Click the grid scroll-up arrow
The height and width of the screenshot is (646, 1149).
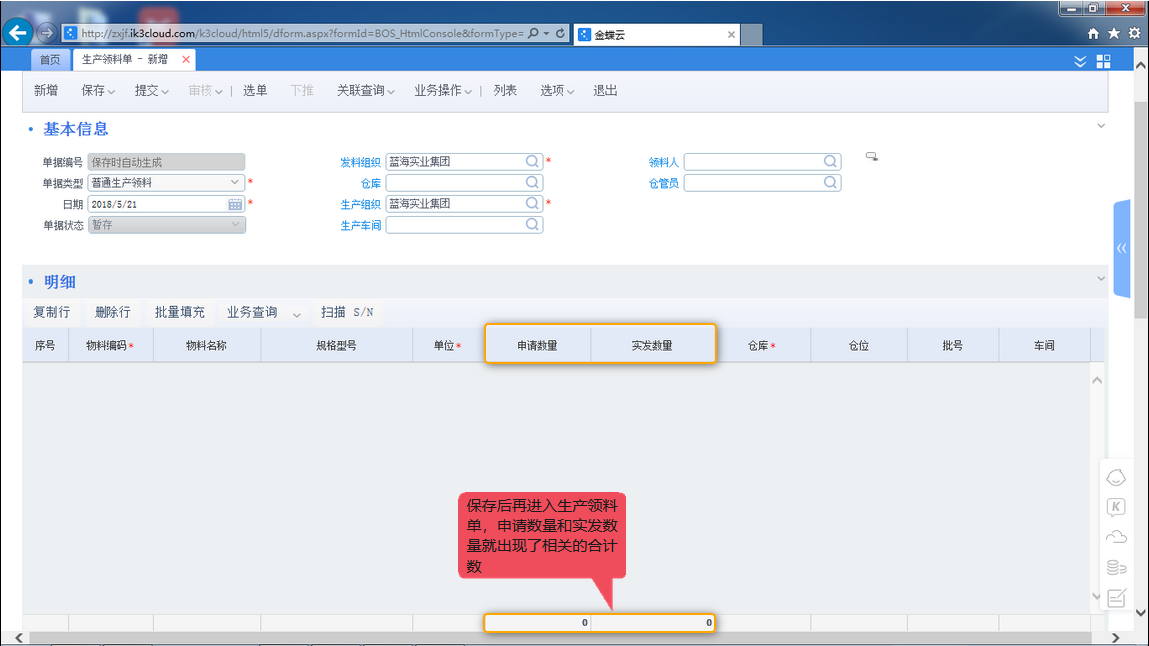[1097, 380]
